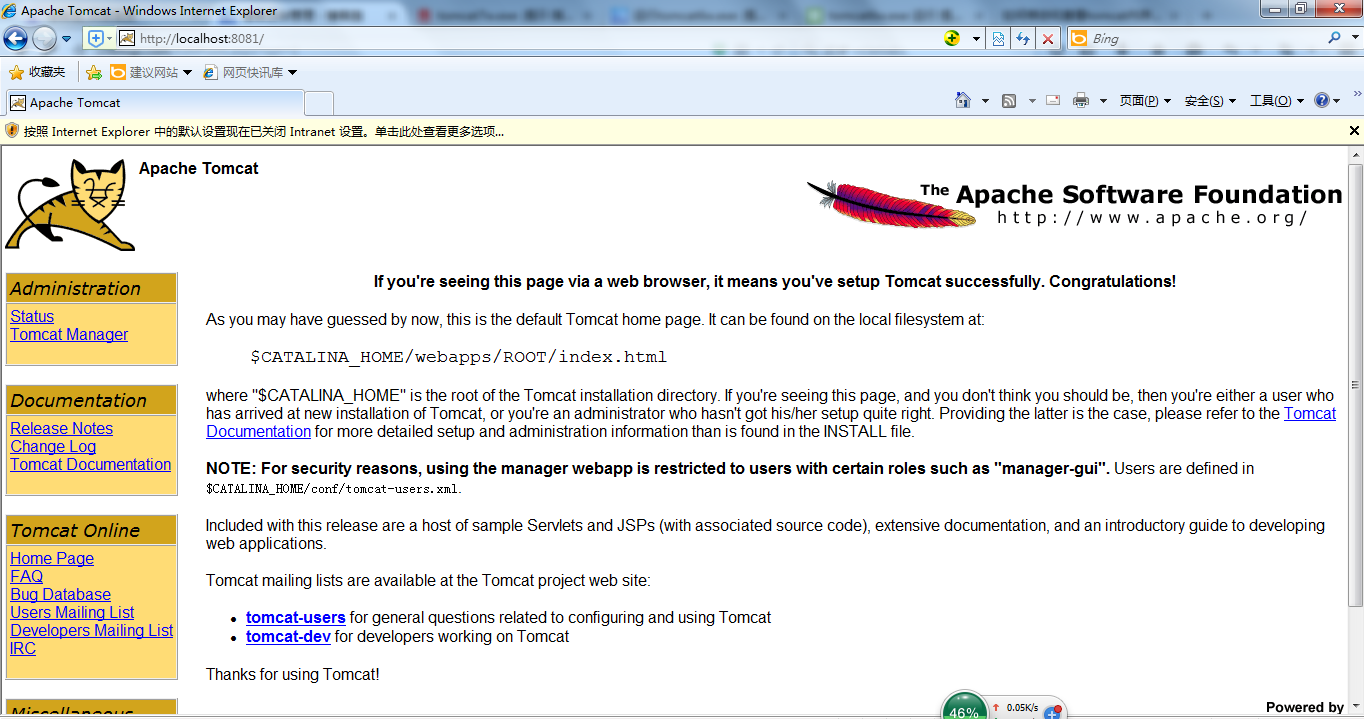Click the magnifier search icon
This screenshot has height=719, width=1364.
(x=1334, y=38)
